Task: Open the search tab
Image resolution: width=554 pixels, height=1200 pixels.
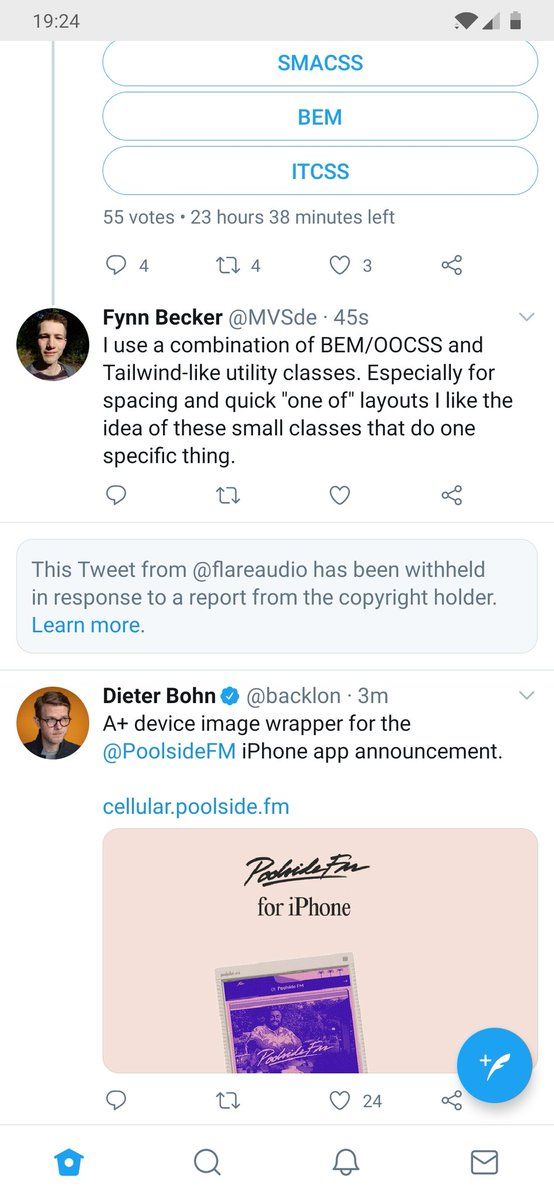Action: (207, 1162)
